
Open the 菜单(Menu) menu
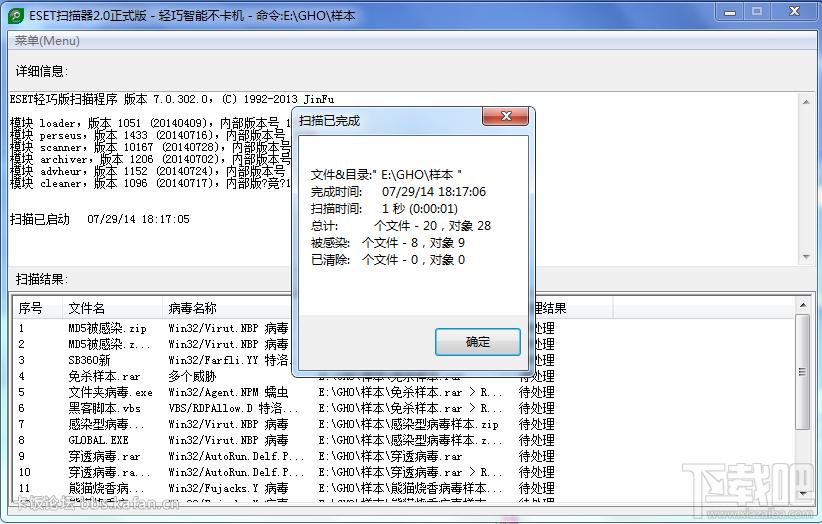[47, 40]
